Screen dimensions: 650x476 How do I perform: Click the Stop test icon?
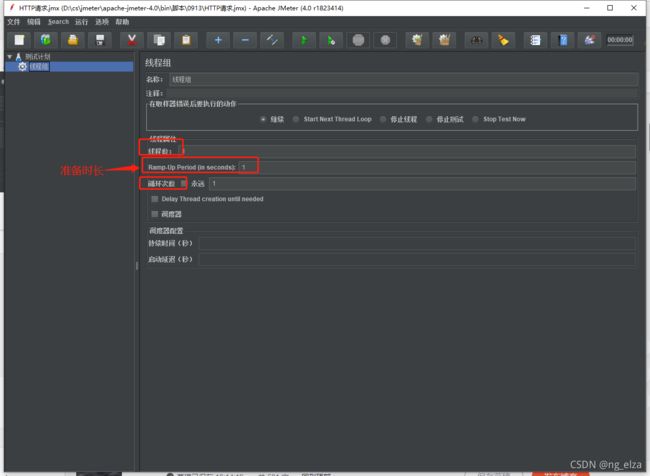359,40
